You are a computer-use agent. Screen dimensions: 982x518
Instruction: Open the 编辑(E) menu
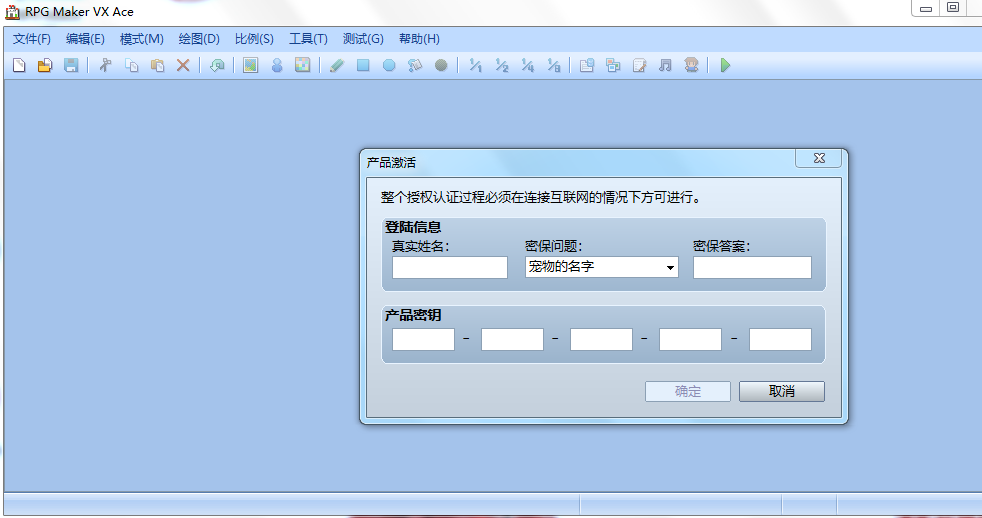pos(85,39)
